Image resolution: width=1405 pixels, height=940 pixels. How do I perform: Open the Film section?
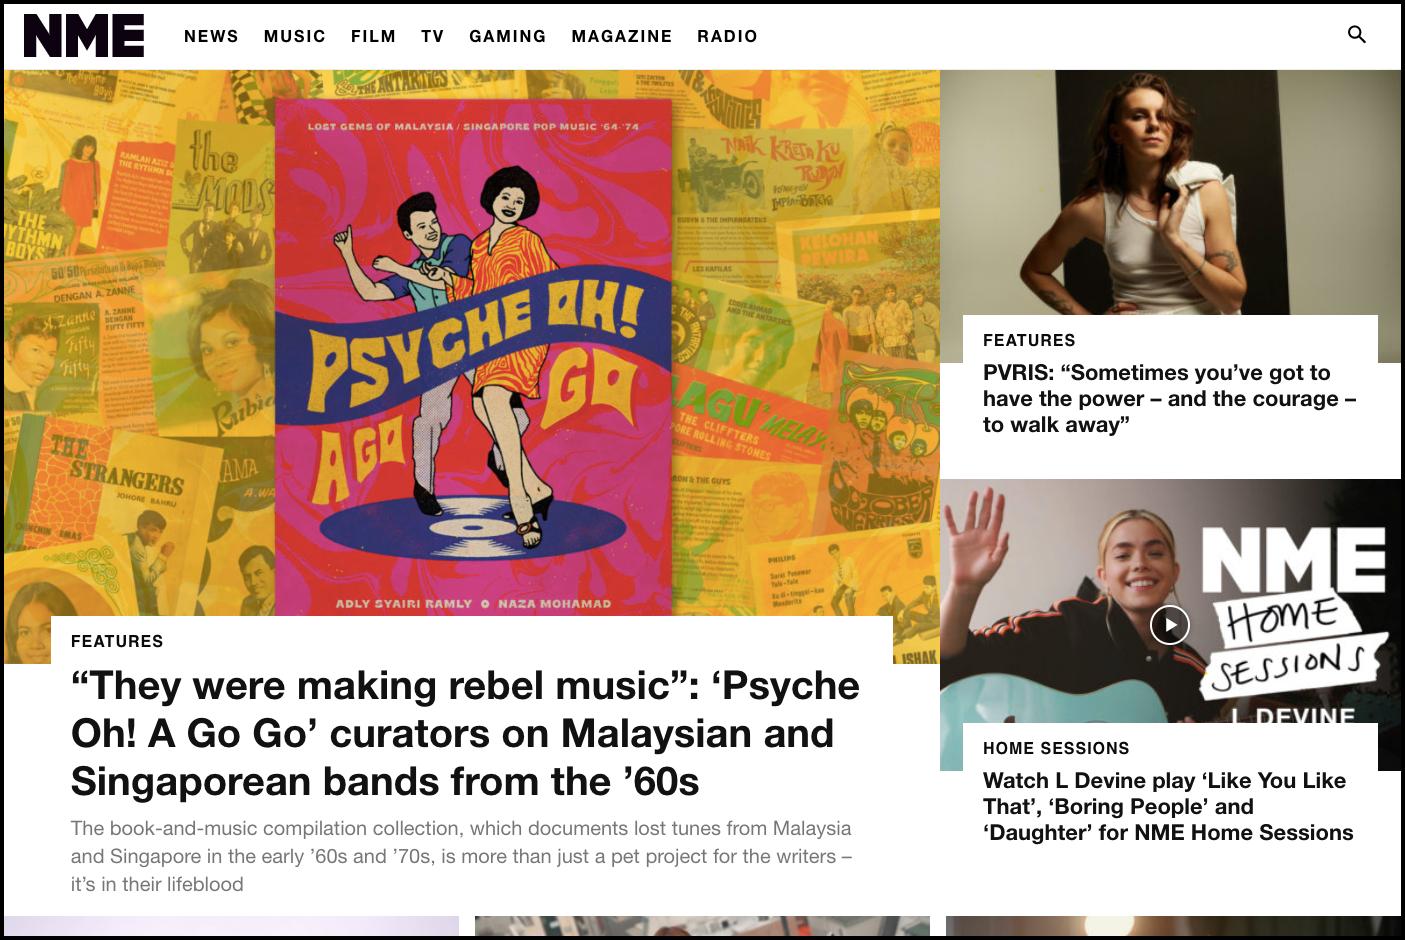point(373,36)
